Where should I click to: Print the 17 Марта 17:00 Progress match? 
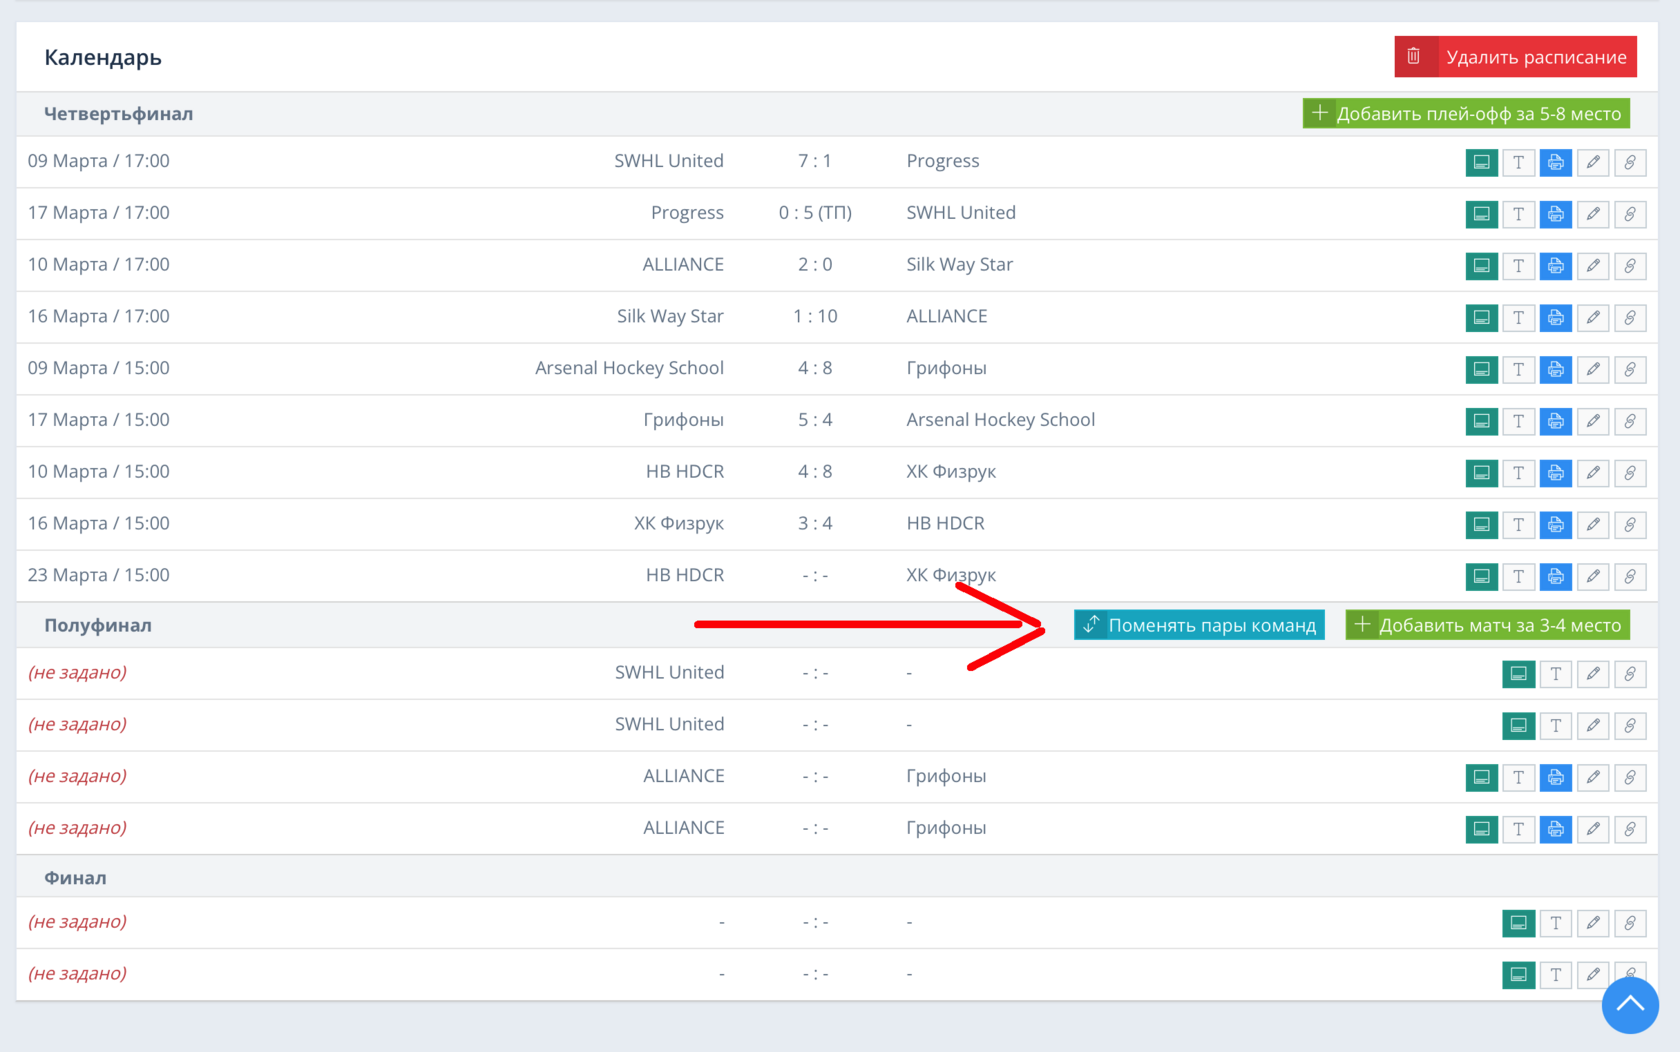tap(1555, 214)
